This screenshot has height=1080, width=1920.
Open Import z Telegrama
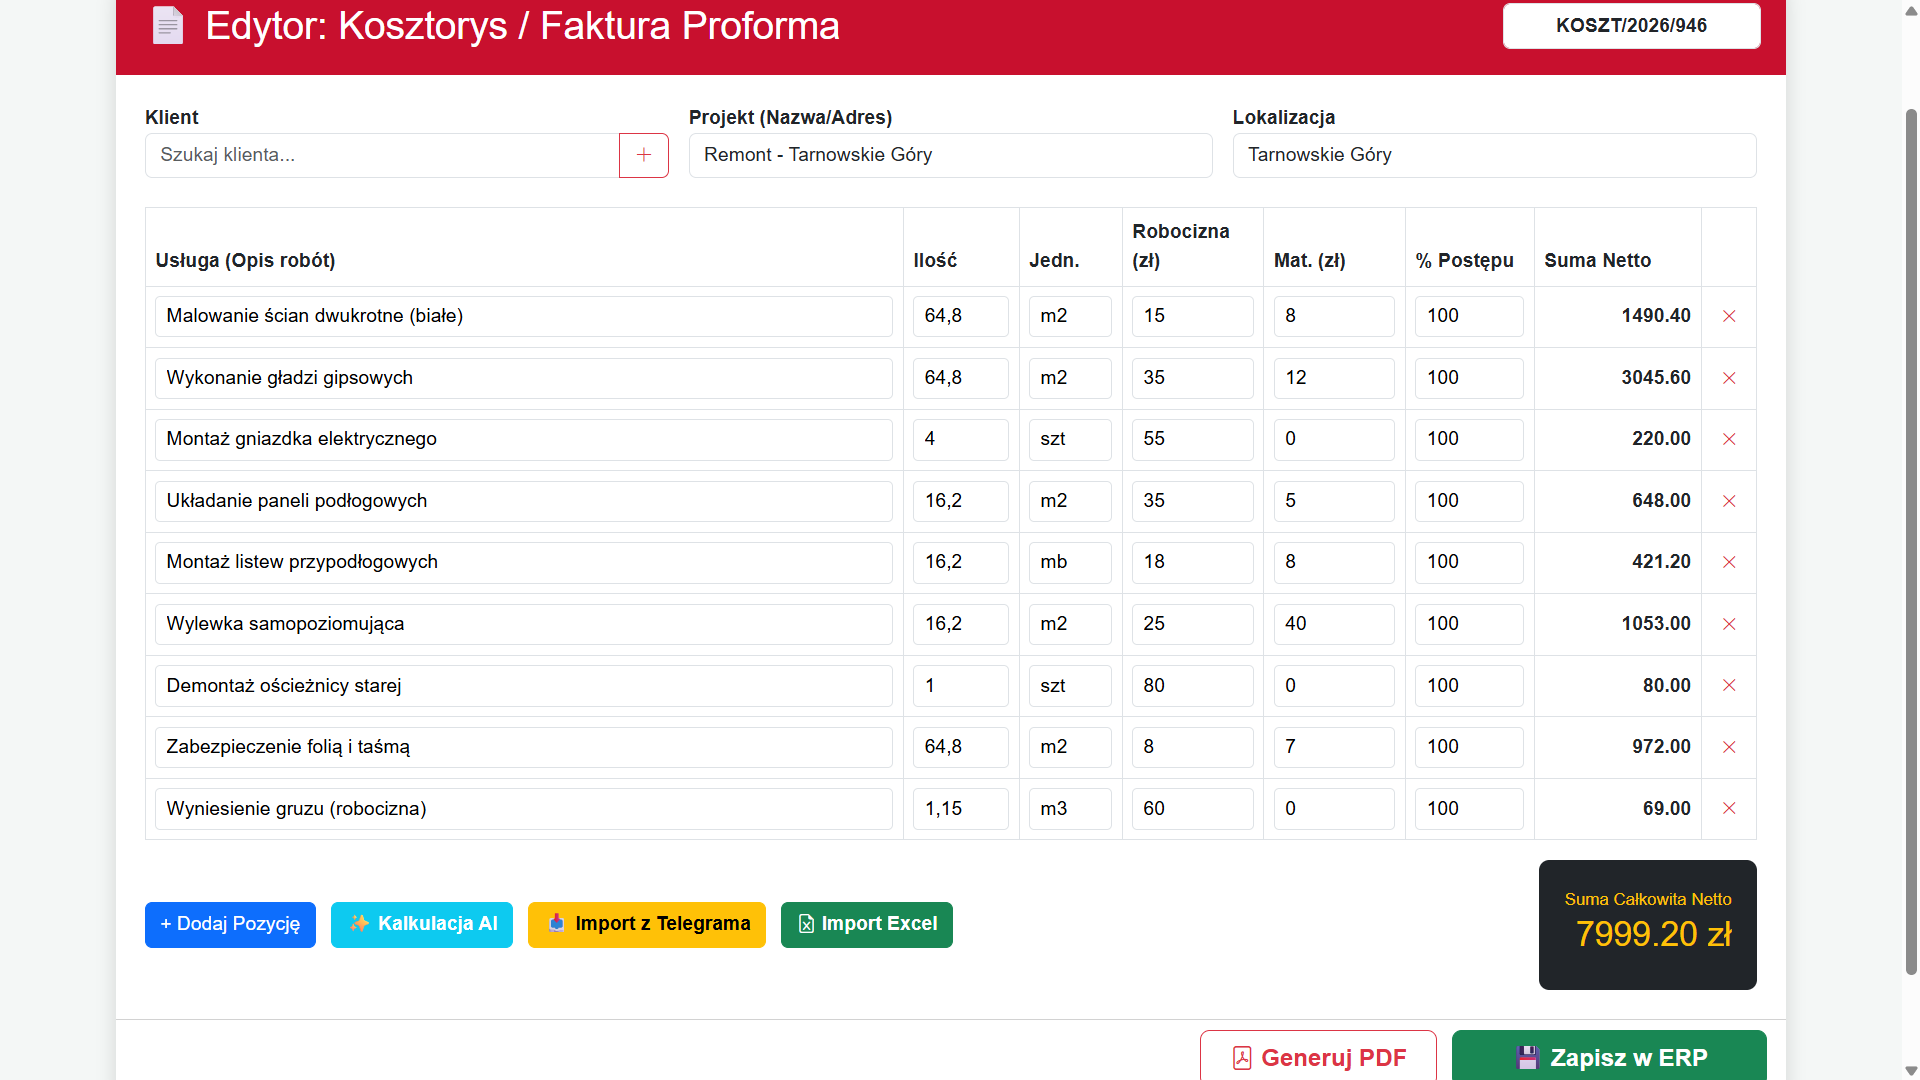(x=647, y=924)
